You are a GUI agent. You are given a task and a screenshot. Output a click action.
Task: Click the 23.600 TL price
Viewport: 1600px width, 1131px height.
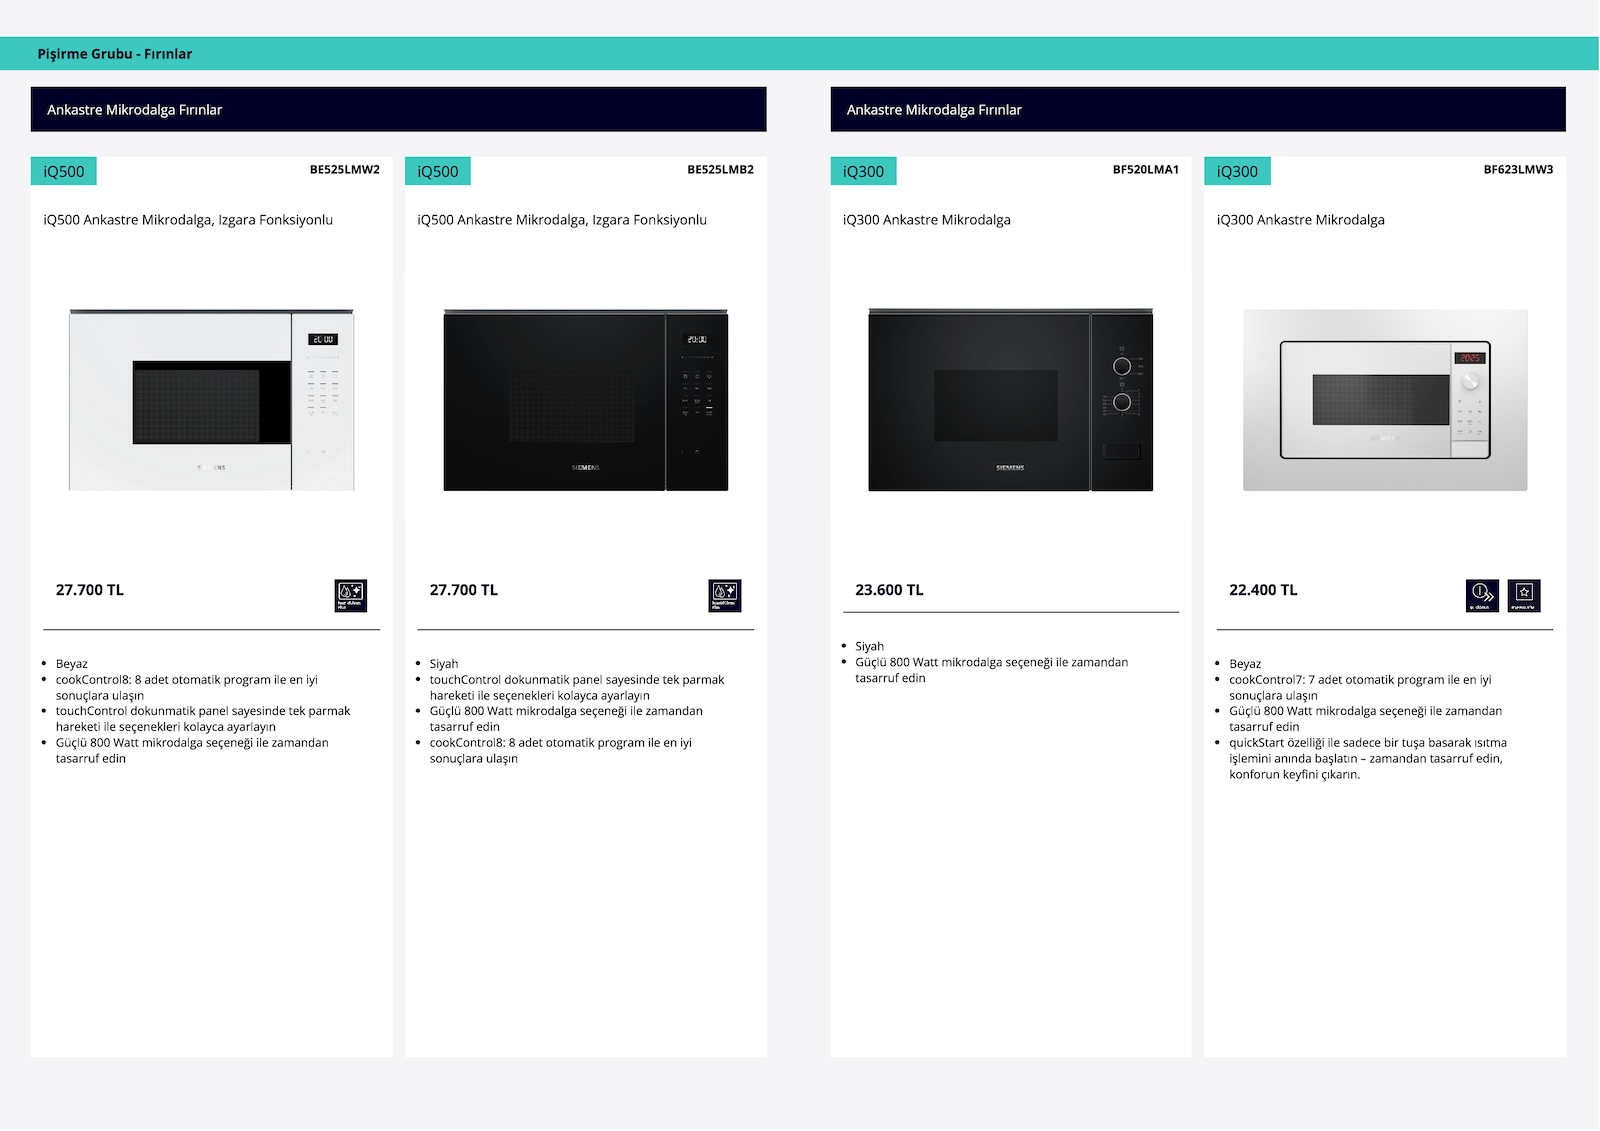pos(889,590)
